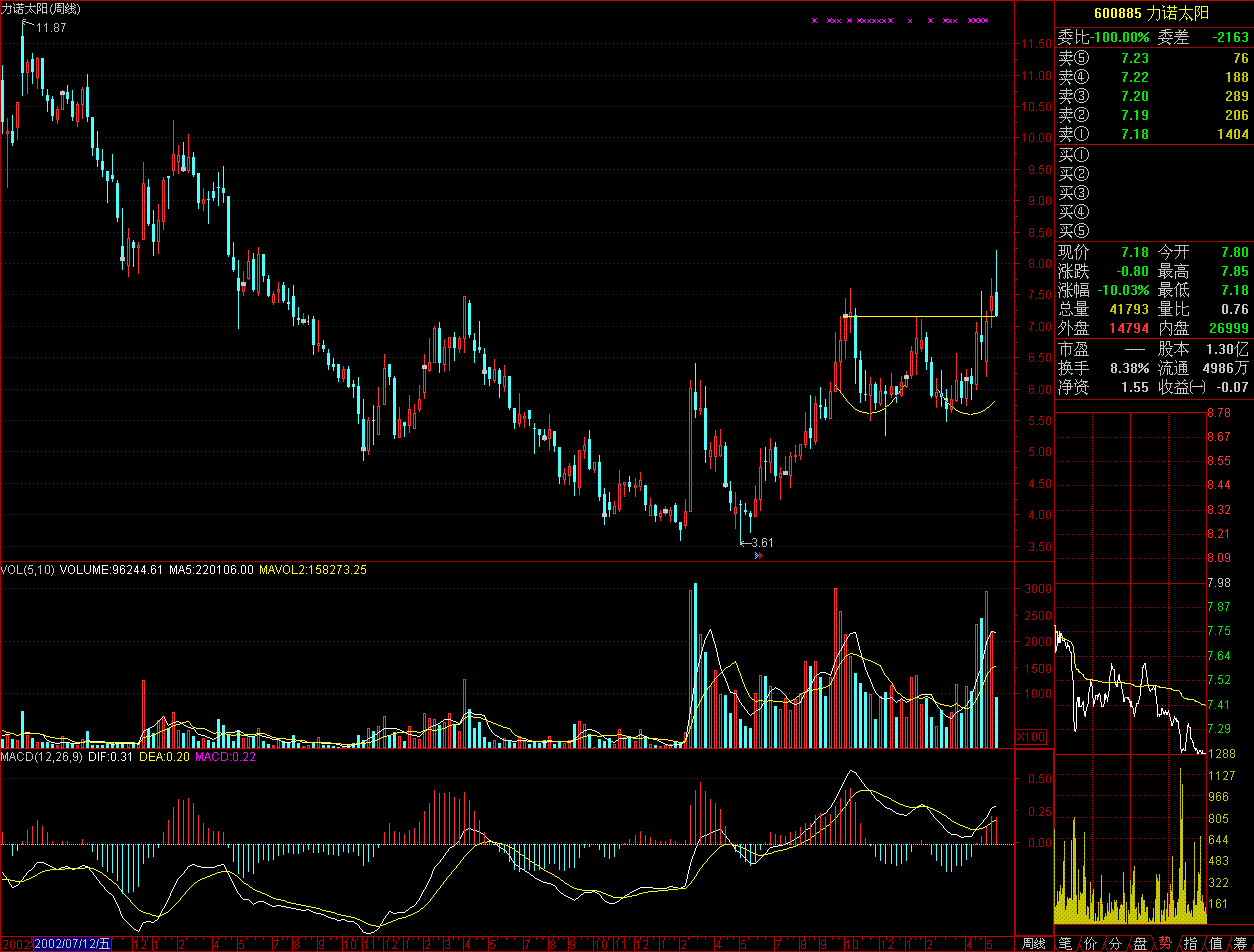Click the 卖③ ask price 7.20
The image size is (1254, 952).
pyautogui.click(x=1135, y=96)
